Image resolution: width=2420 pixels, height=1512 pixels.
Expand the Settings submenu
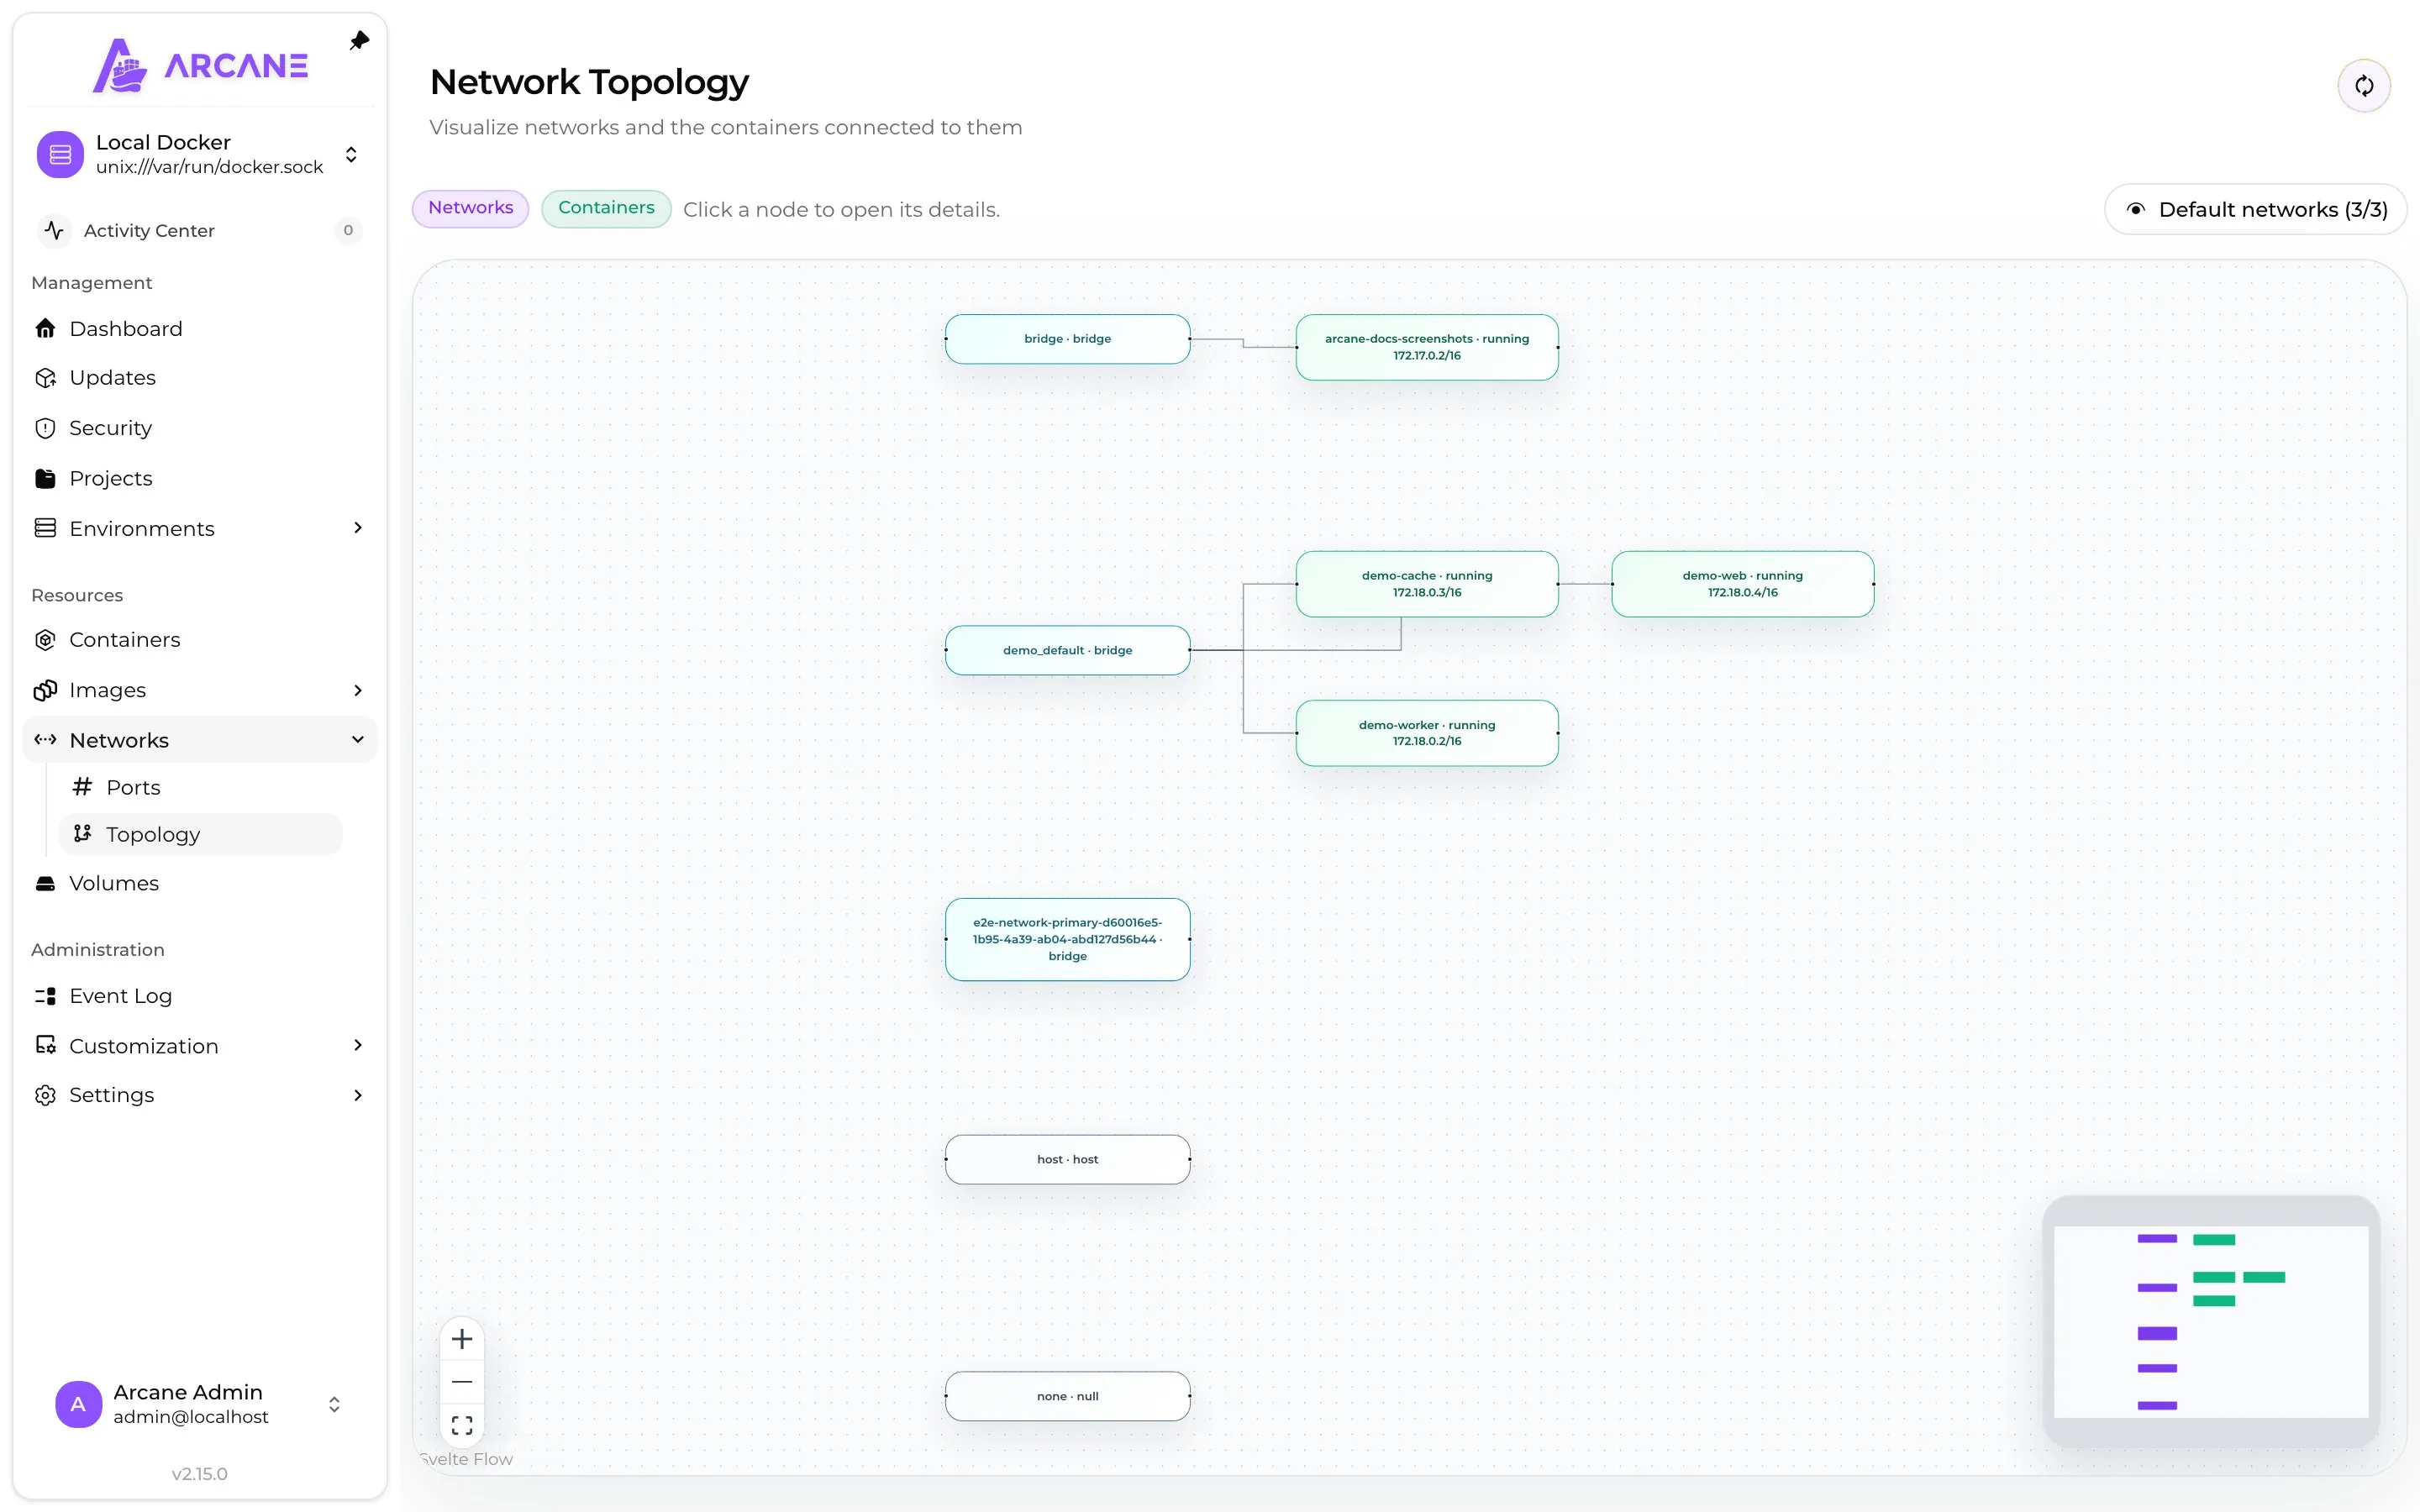click(x=358, y=1095)
